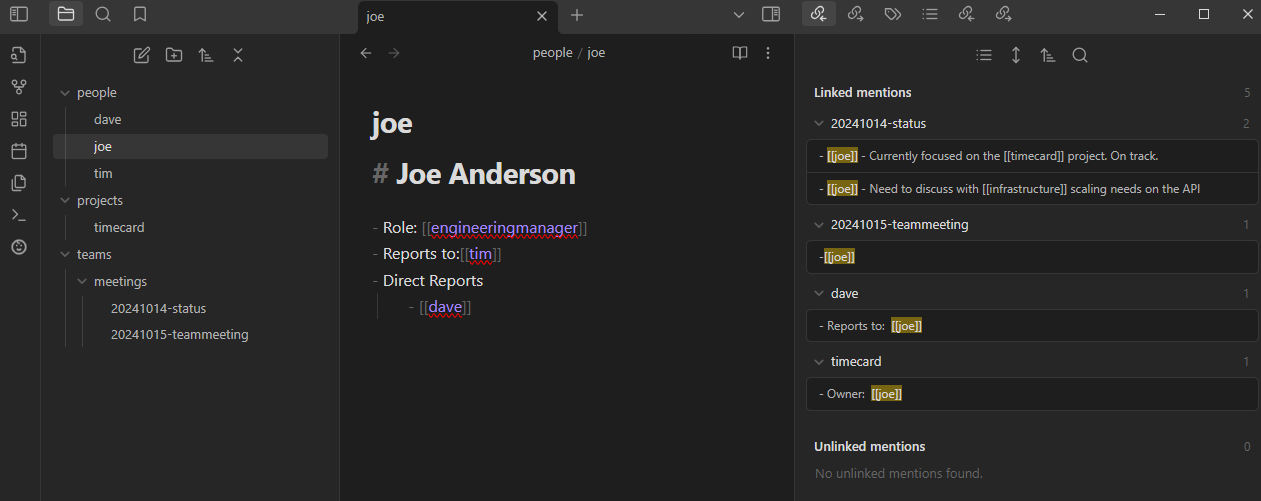
Task: Open the tags tab in right sidebar
Action: tap(893, 14)
